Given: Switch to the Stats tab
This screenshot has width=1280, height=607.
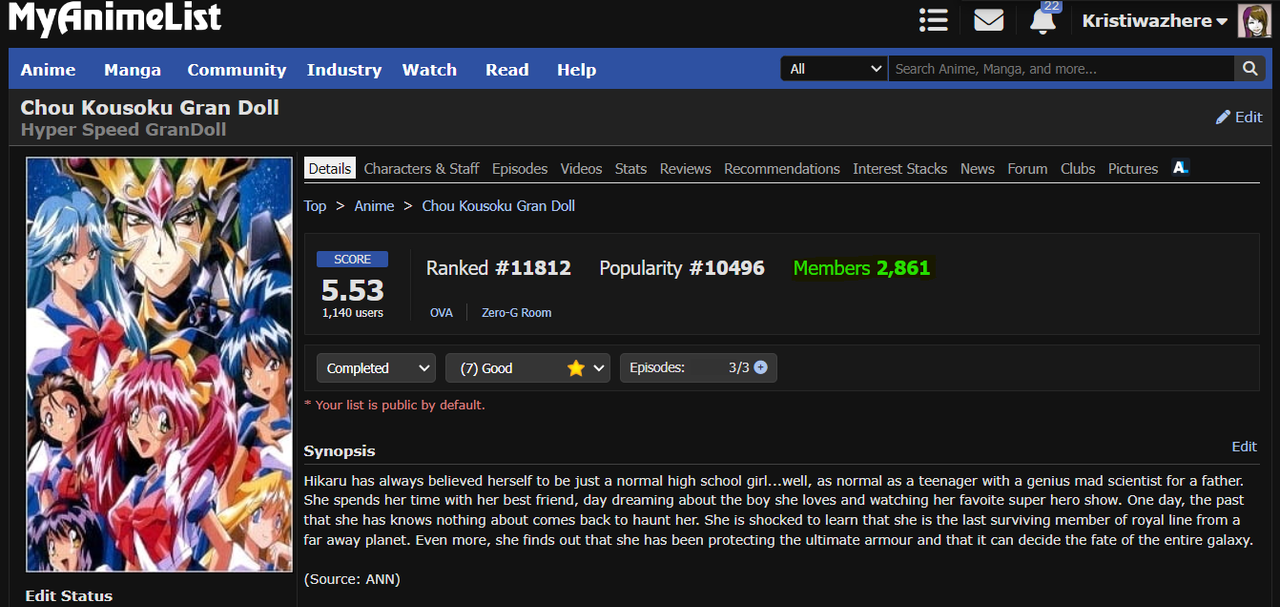Looking at the screenshot, I should click(631, 168).
